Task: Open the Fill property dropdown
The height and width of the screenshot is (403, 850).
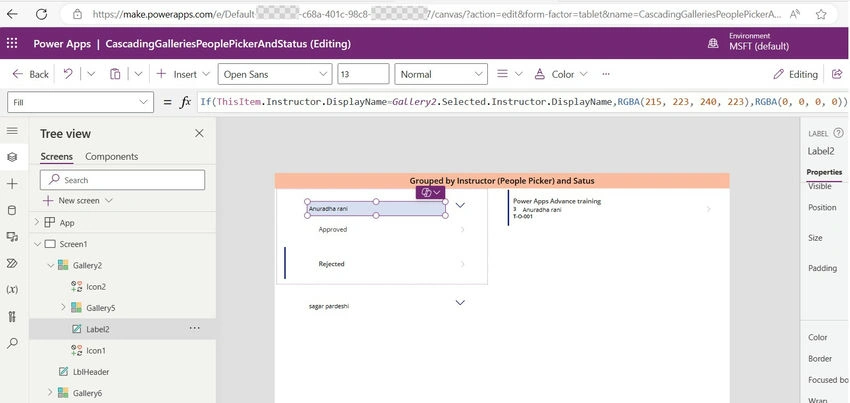Action: coord(80,102)
